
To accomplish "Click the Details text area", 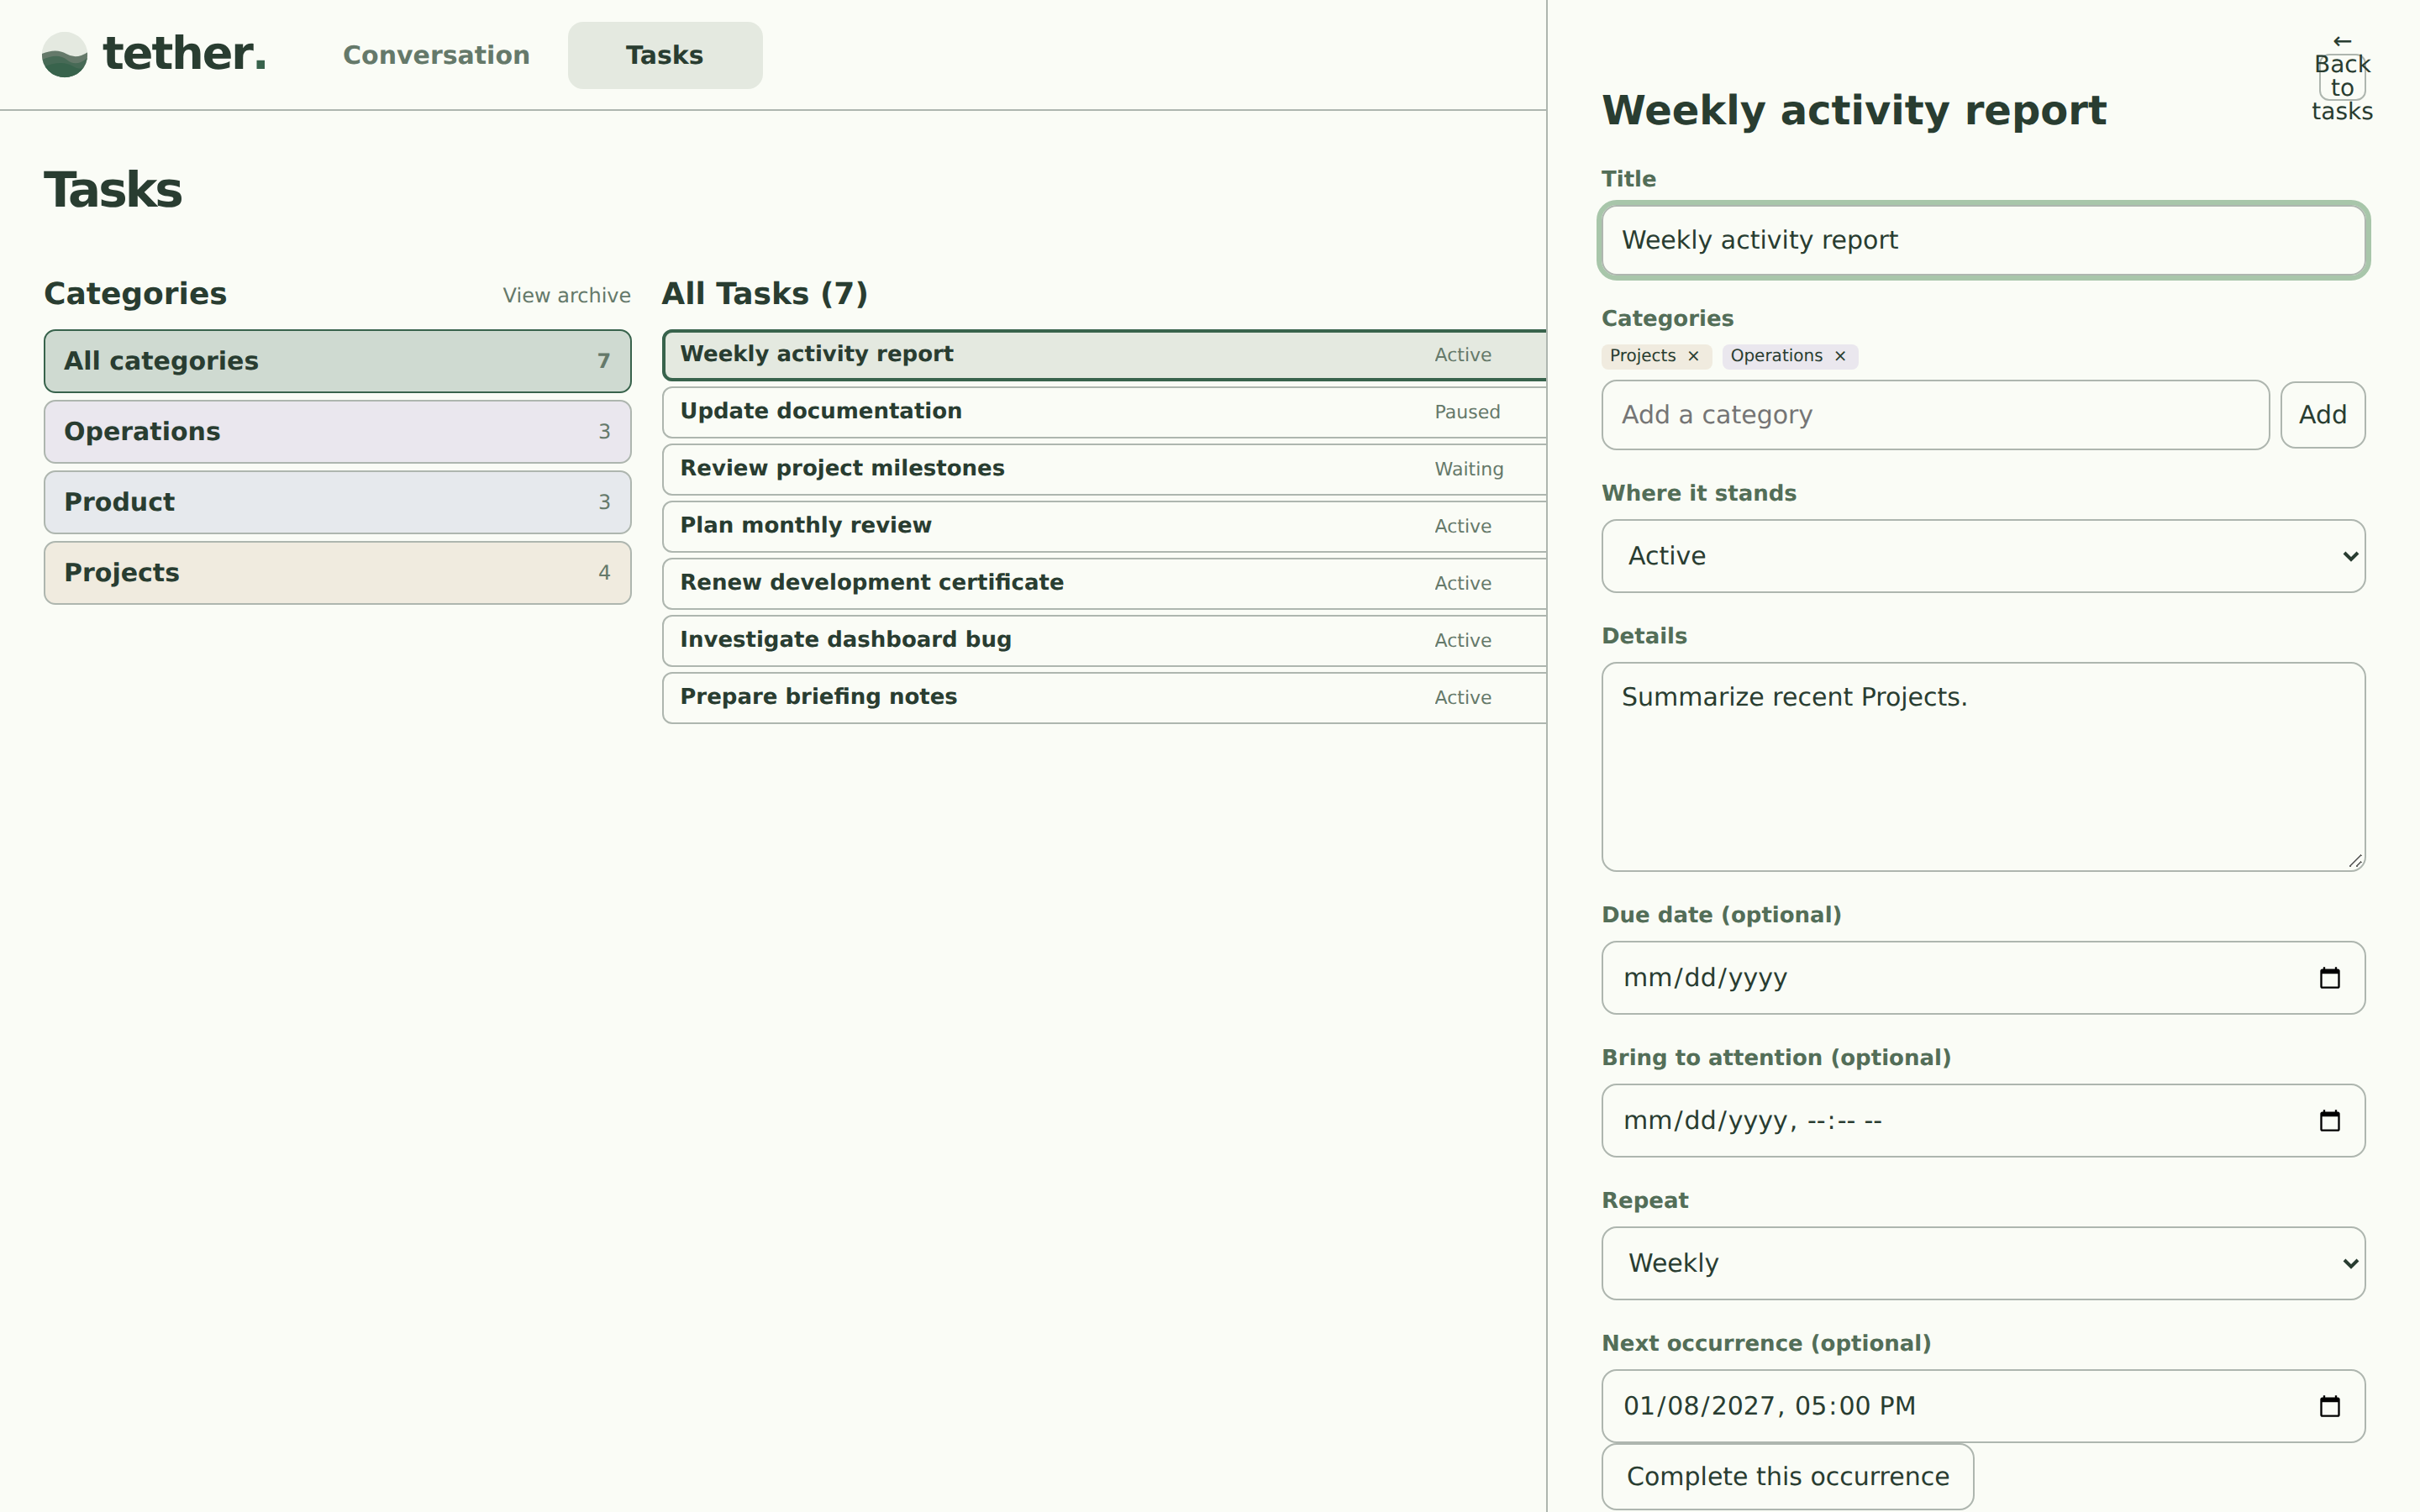I will 1983,767.
